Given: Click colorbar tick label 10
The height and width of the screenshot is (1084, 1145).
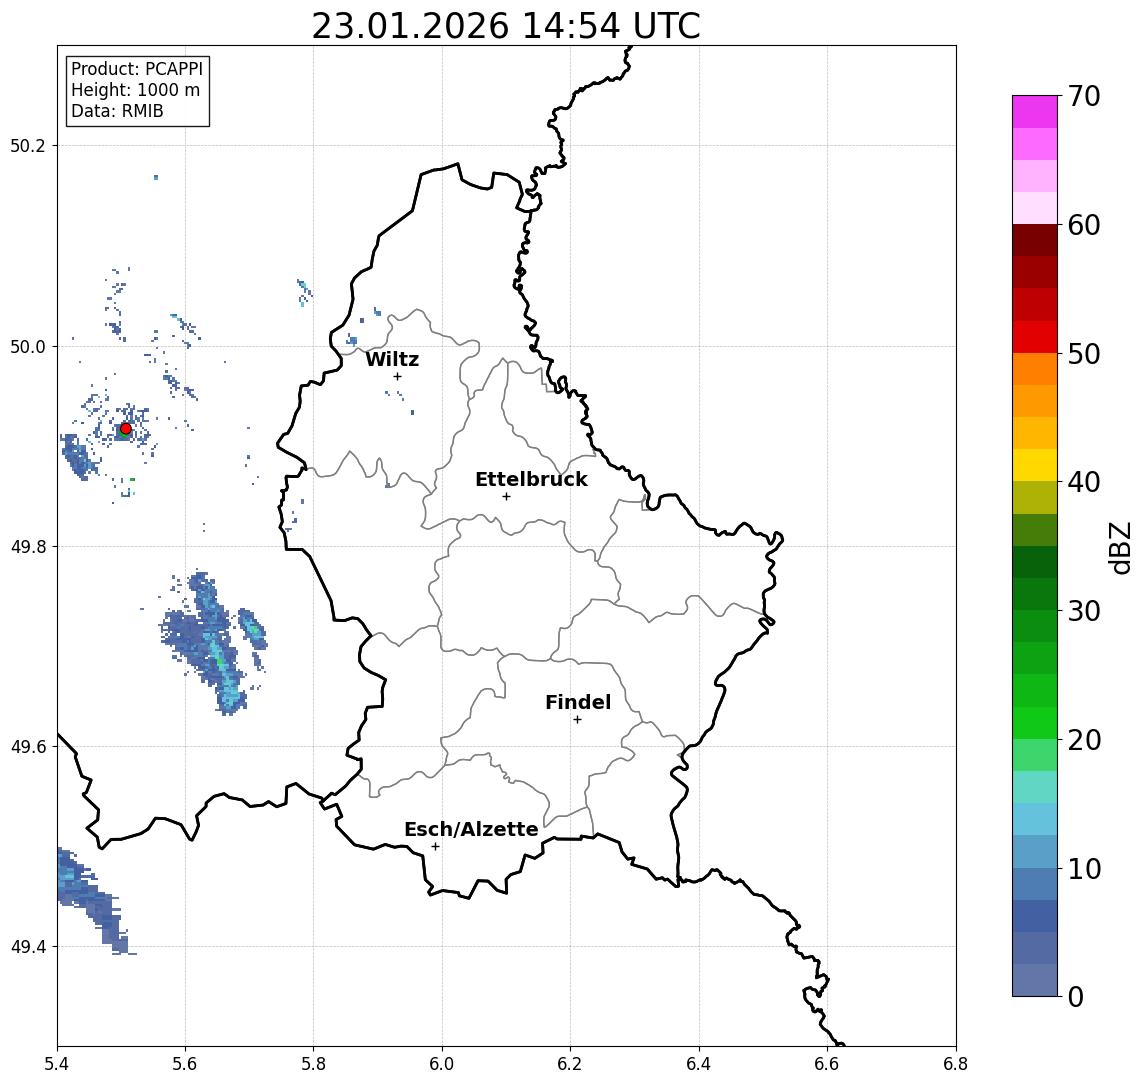Looking at the screenshot, I should pos(1084,868).
